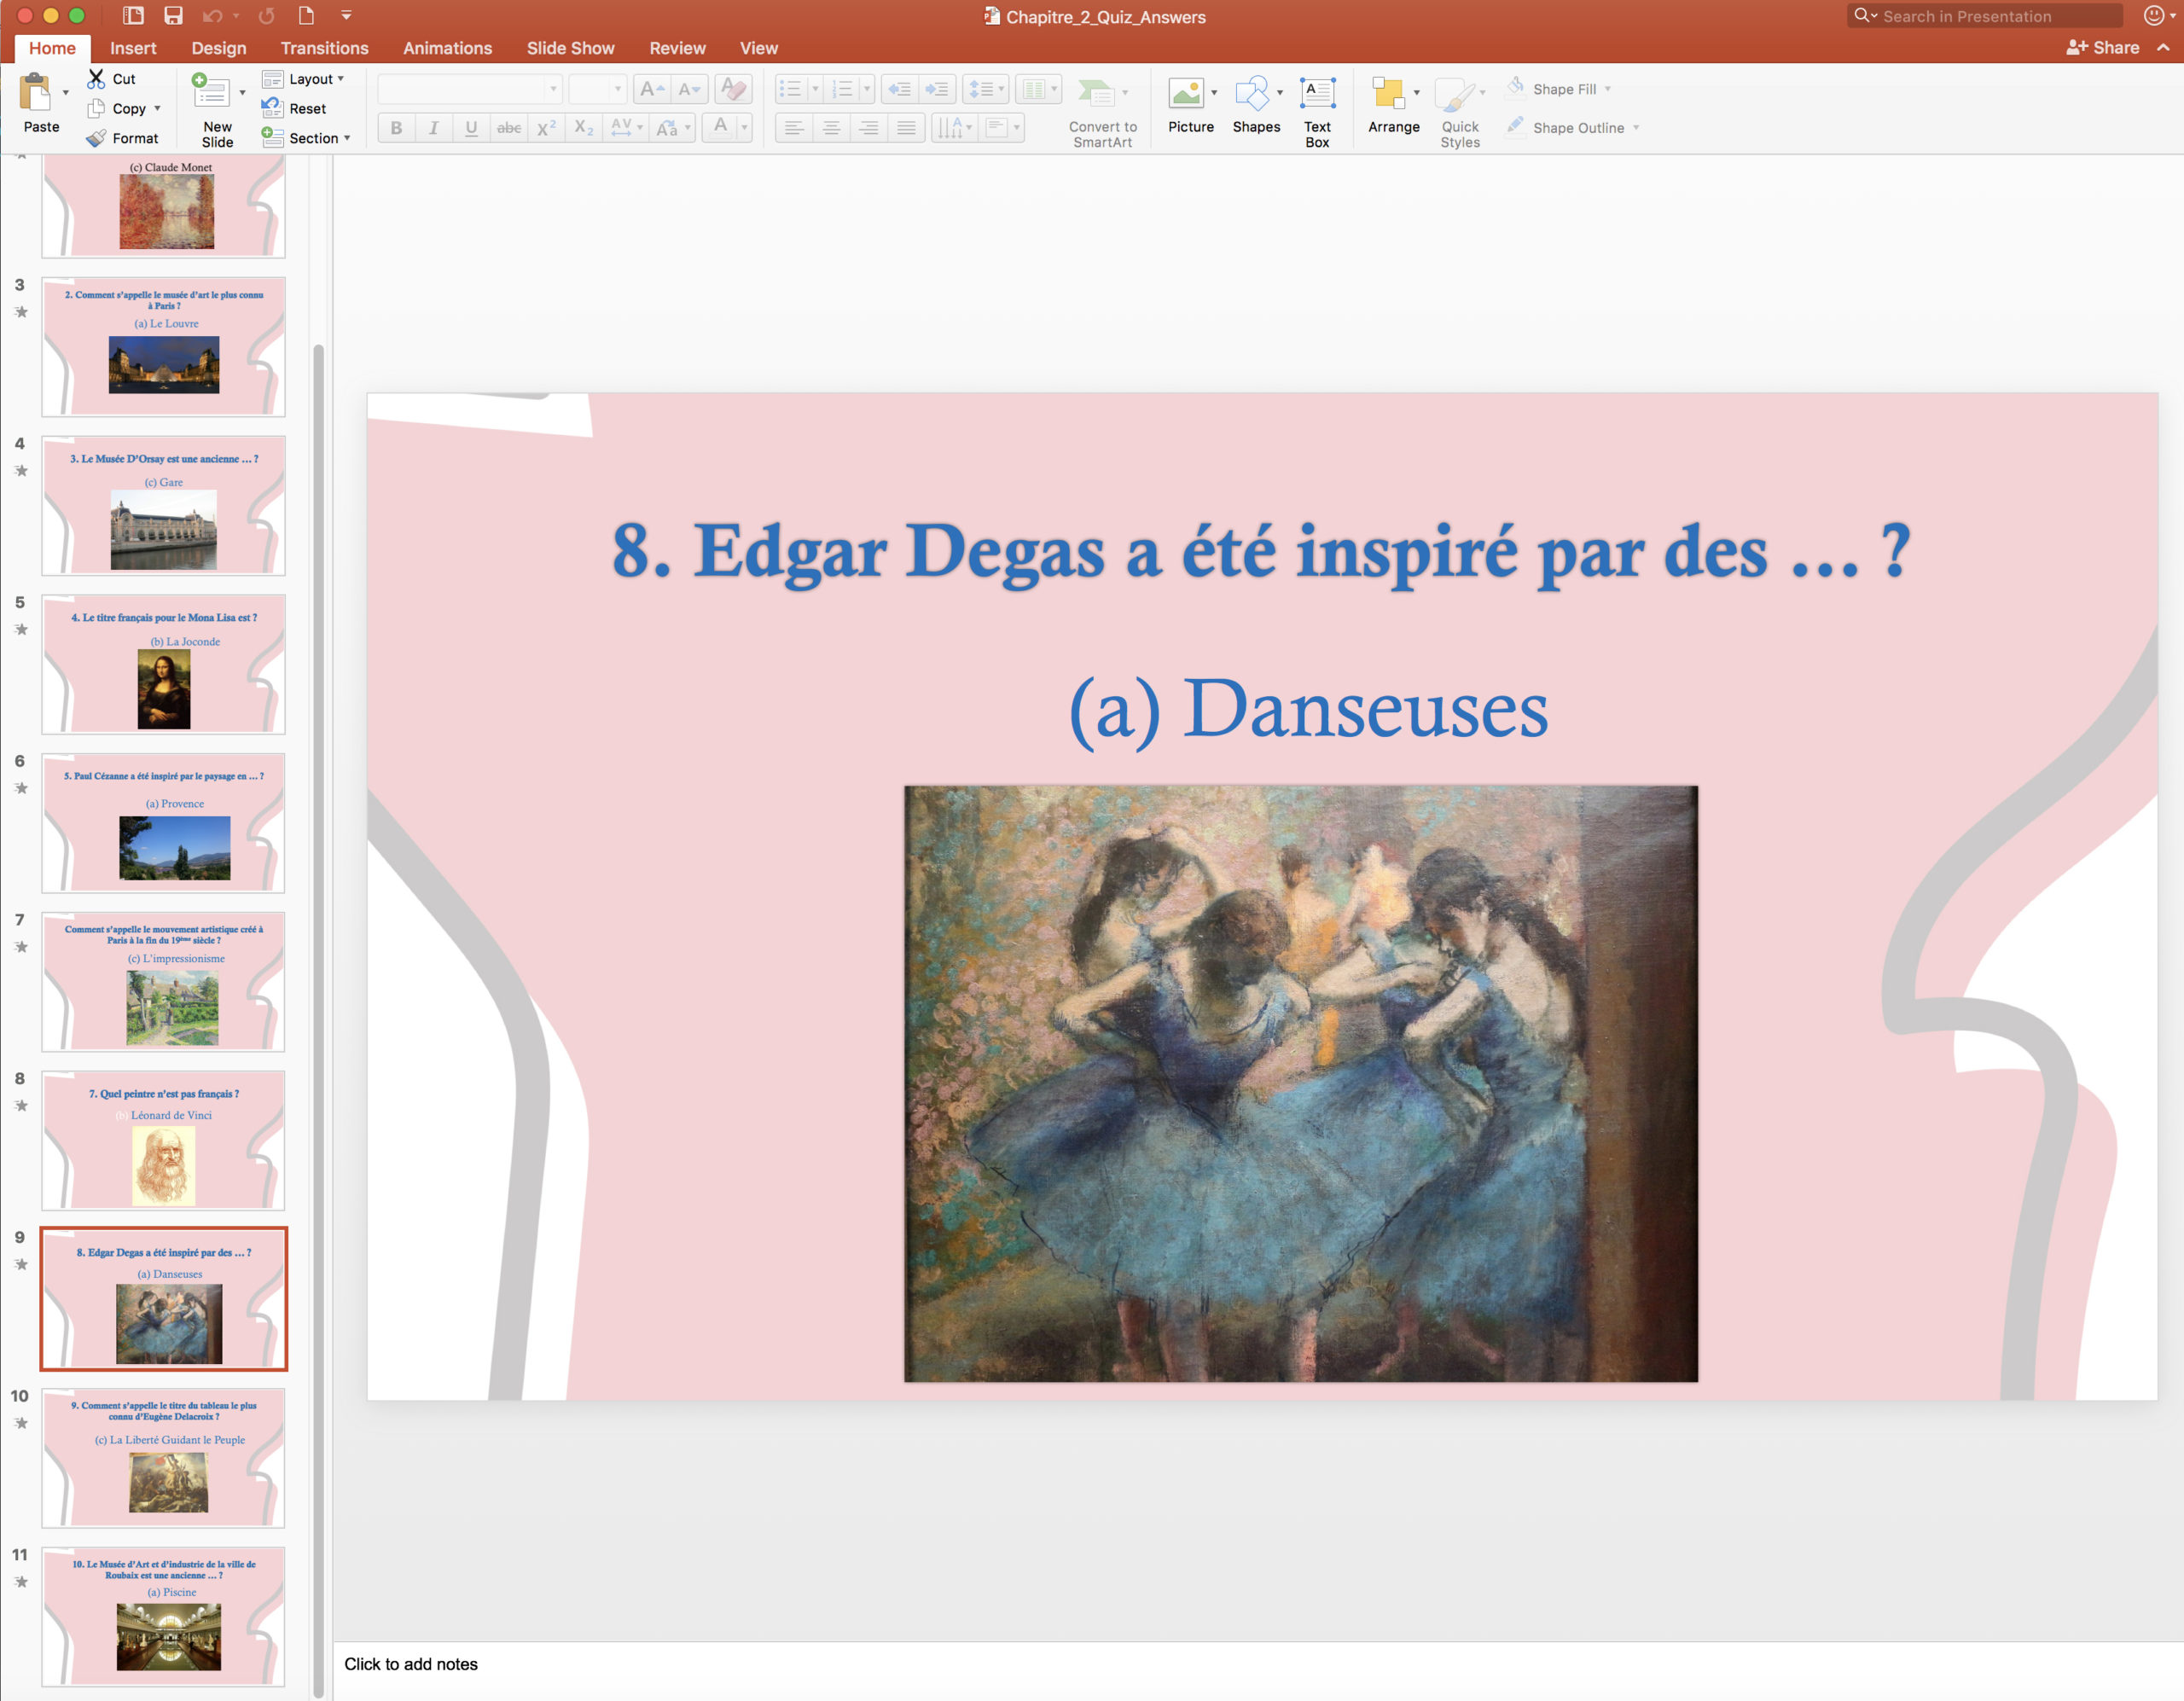Image resolution: width=2184 pixels, height=1701 pixels.
Task: Click the slide panel vertical scrollbar
Action: 319,1020
